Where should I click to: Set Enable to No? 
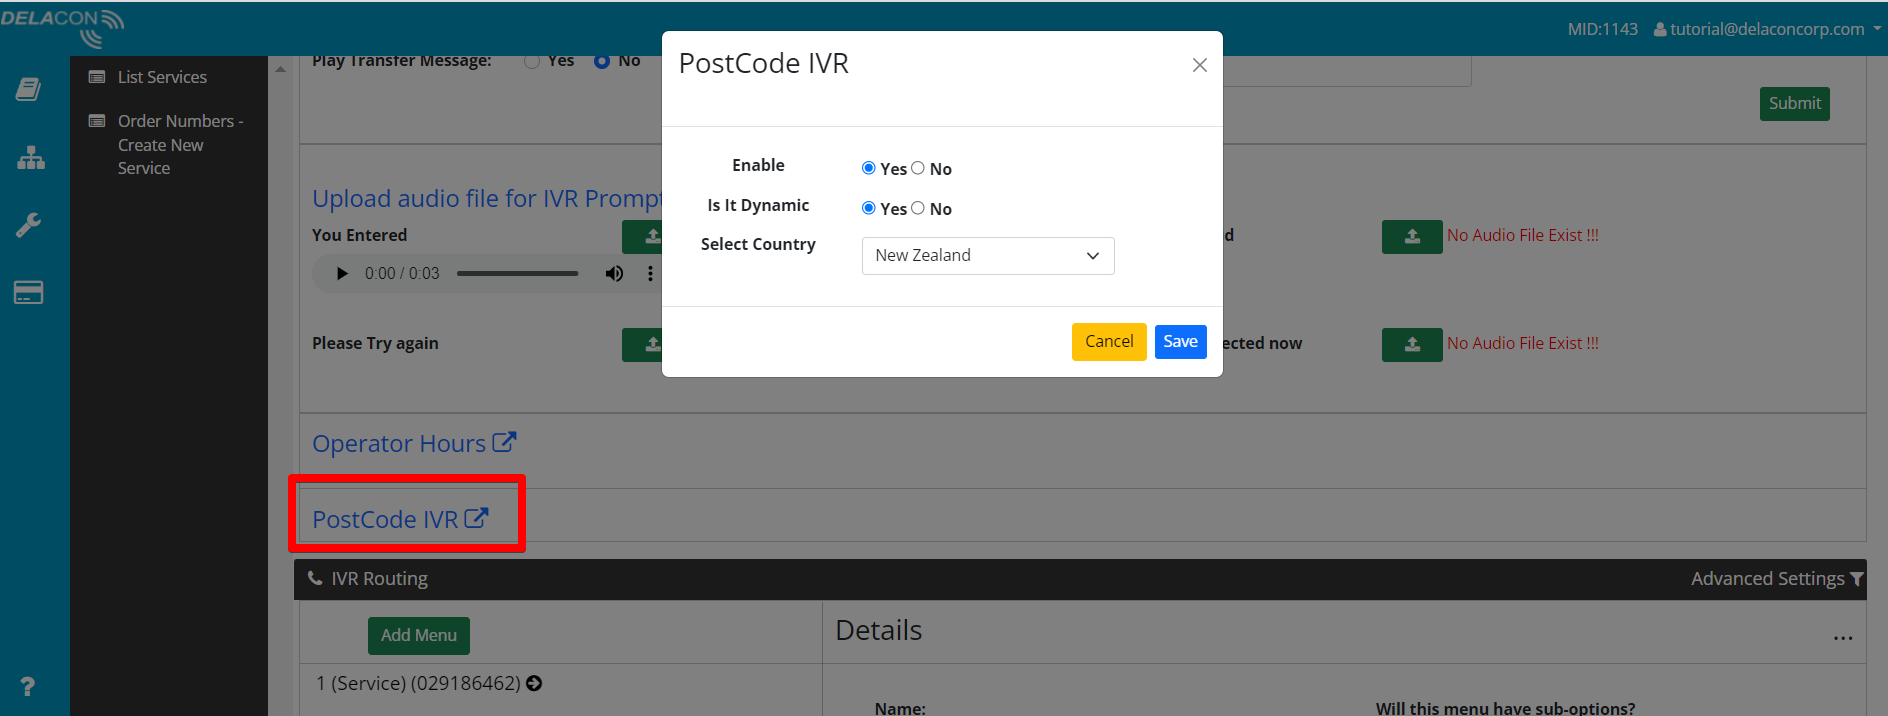point(918,168)
